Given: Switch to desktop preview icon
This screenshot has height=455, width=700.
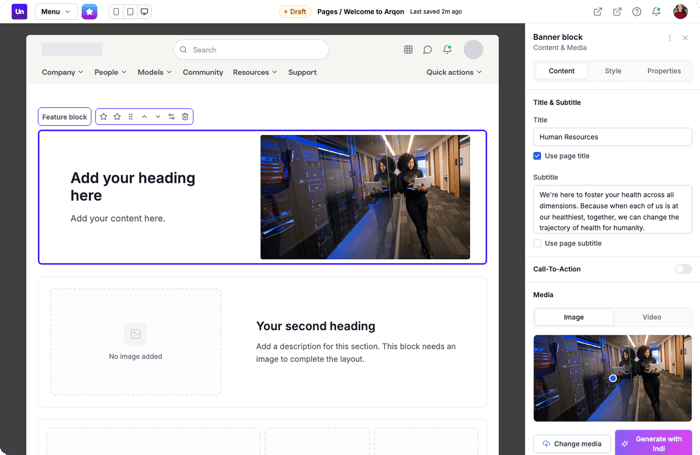Looking at the screenshot, I should click(145, 12).
